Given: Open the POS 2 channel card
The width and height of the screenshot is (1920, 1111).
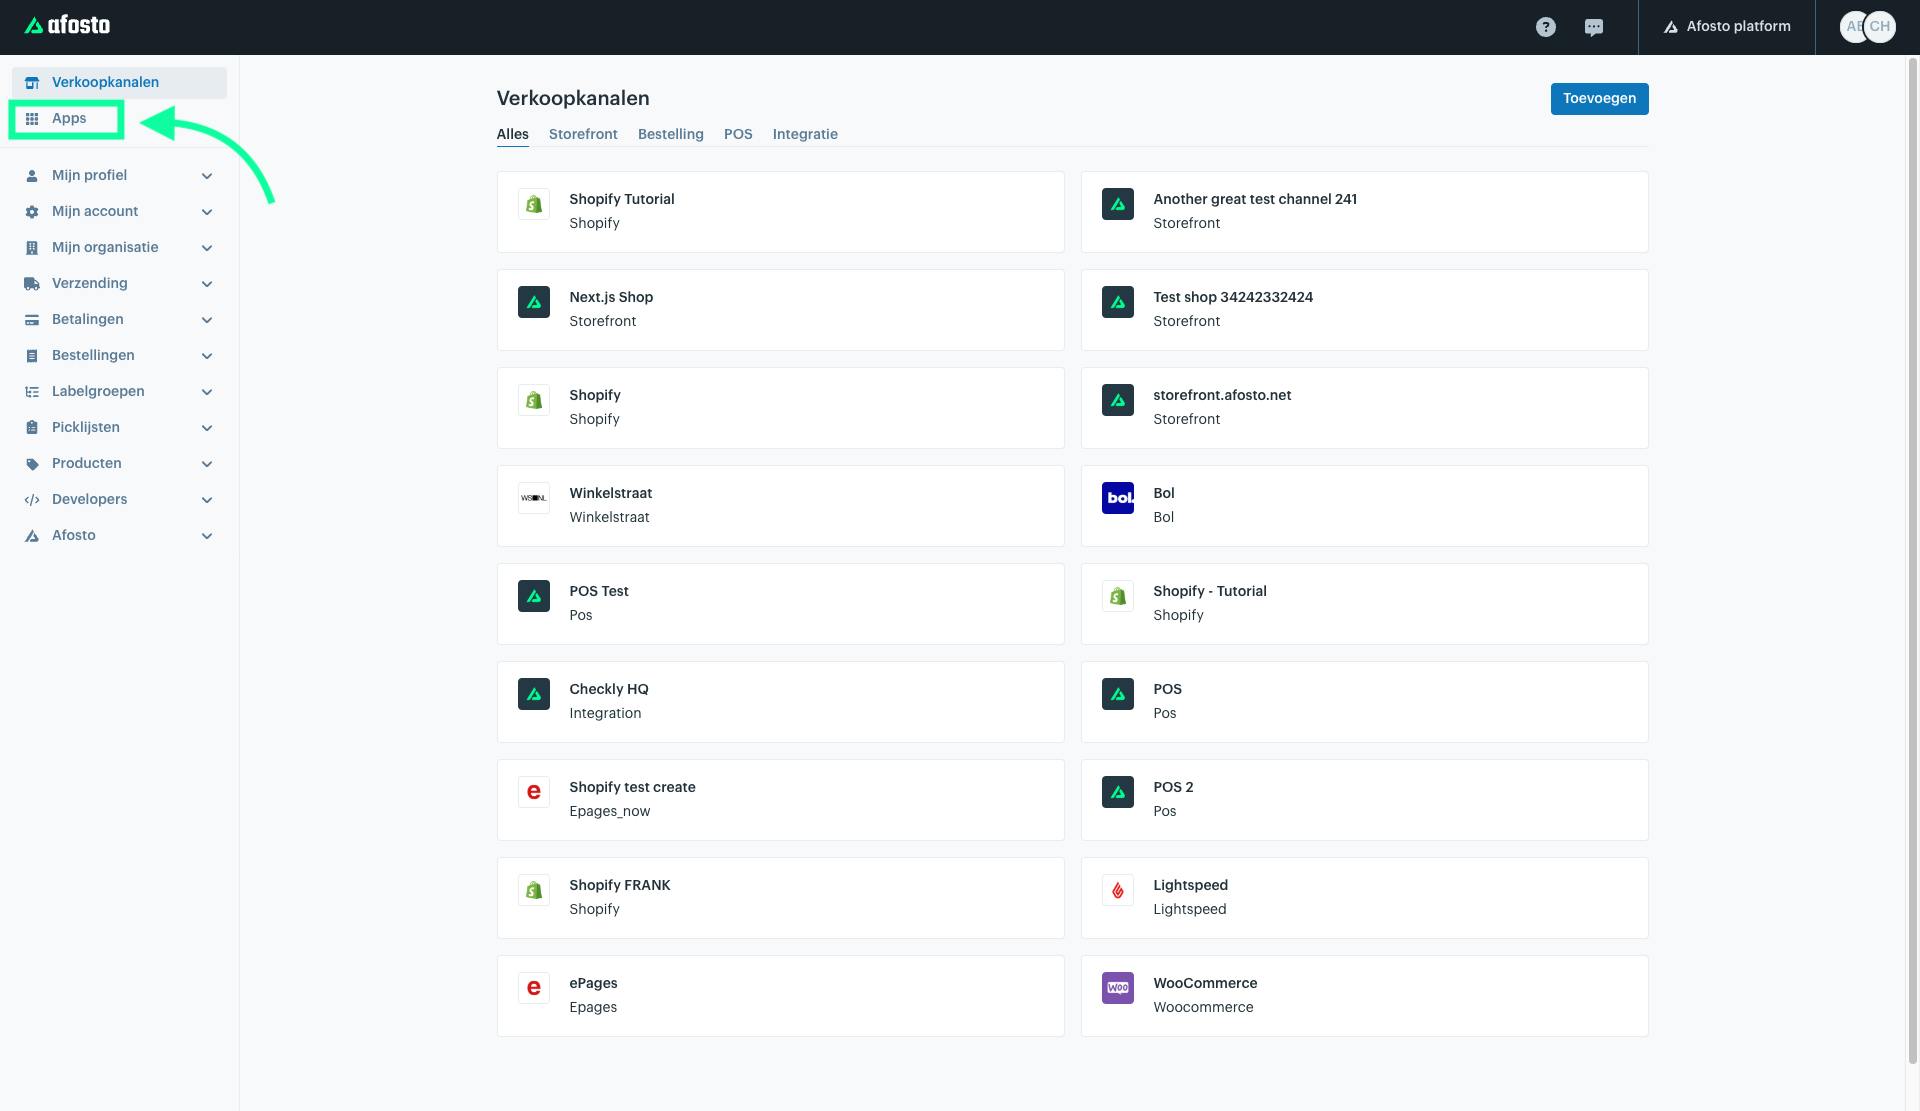Looking at the screenshot, I should pyautogui.click(x=1365, y=800).
